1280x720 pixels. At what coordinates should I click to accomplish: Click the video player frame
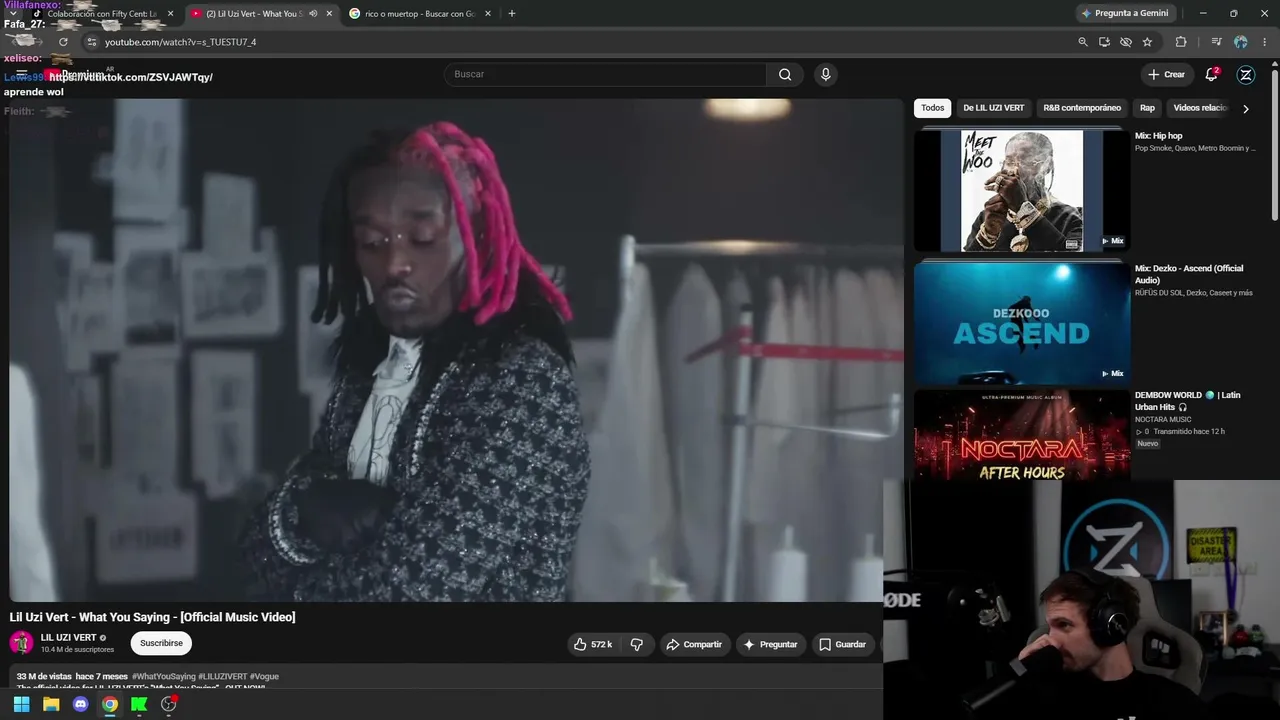point(456,350)
